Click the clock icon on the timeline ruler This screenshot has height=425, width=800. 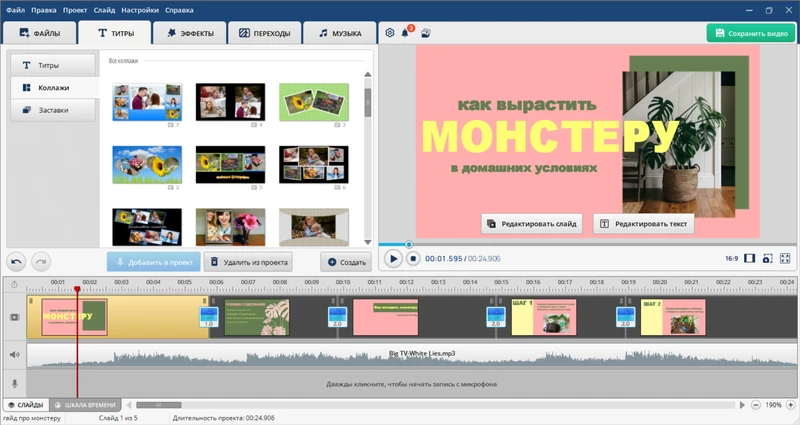click(x=14, y=285)
